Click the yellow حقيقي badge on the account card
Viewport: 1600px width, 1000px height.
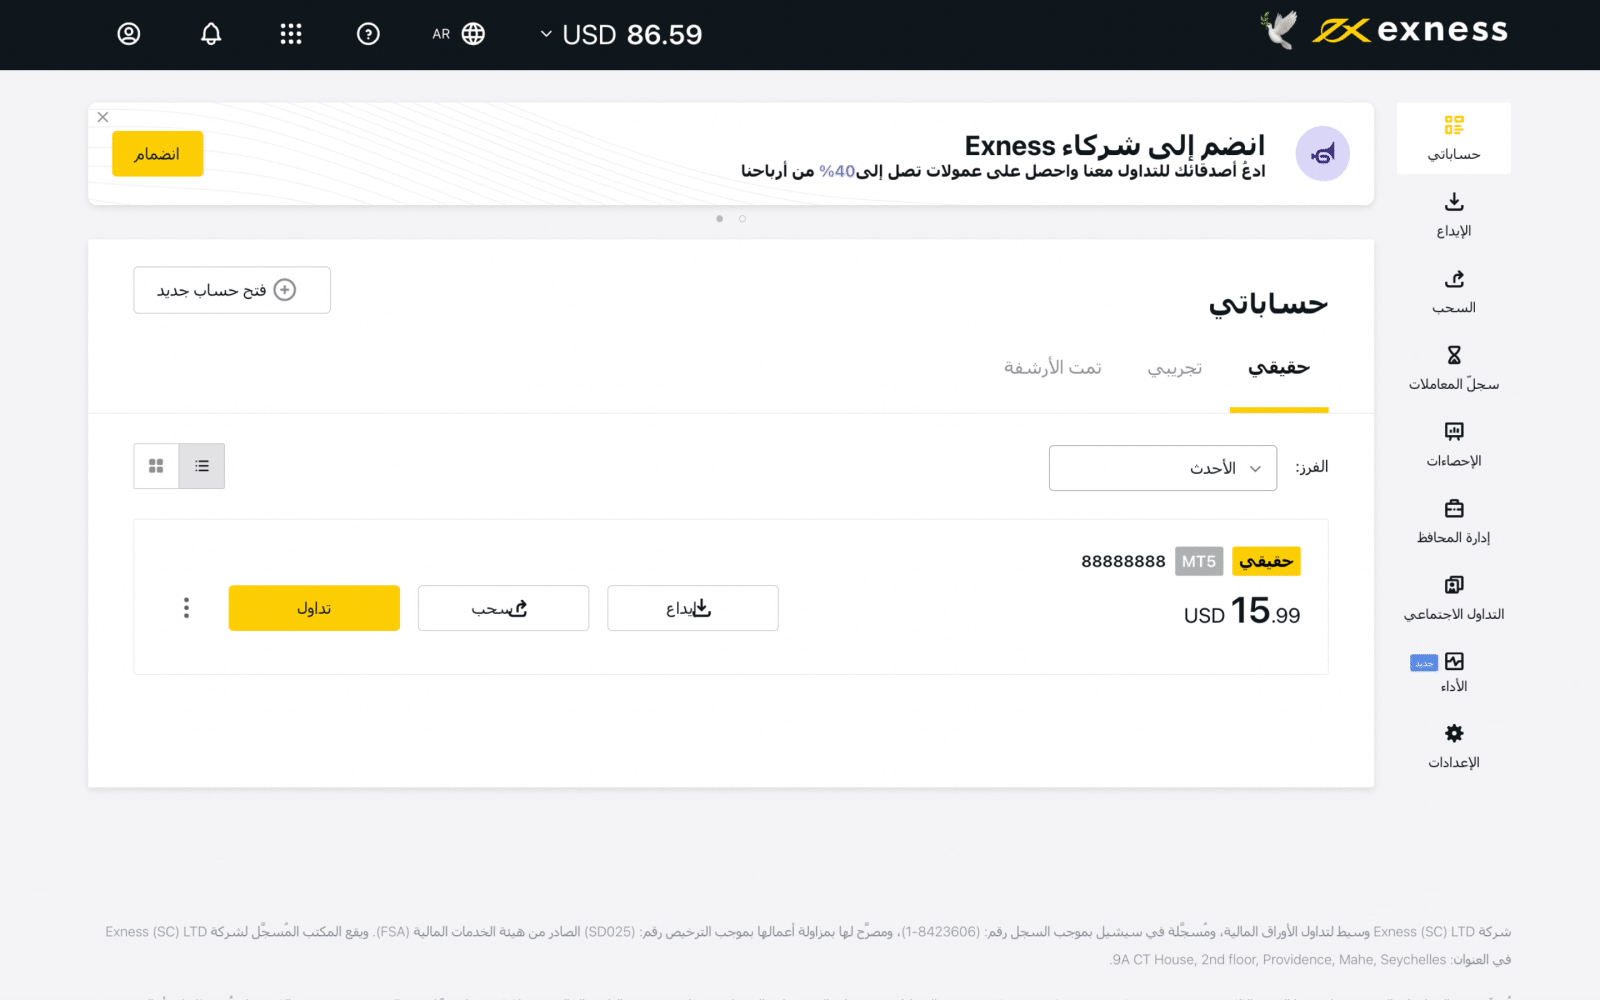(1266, 562)
